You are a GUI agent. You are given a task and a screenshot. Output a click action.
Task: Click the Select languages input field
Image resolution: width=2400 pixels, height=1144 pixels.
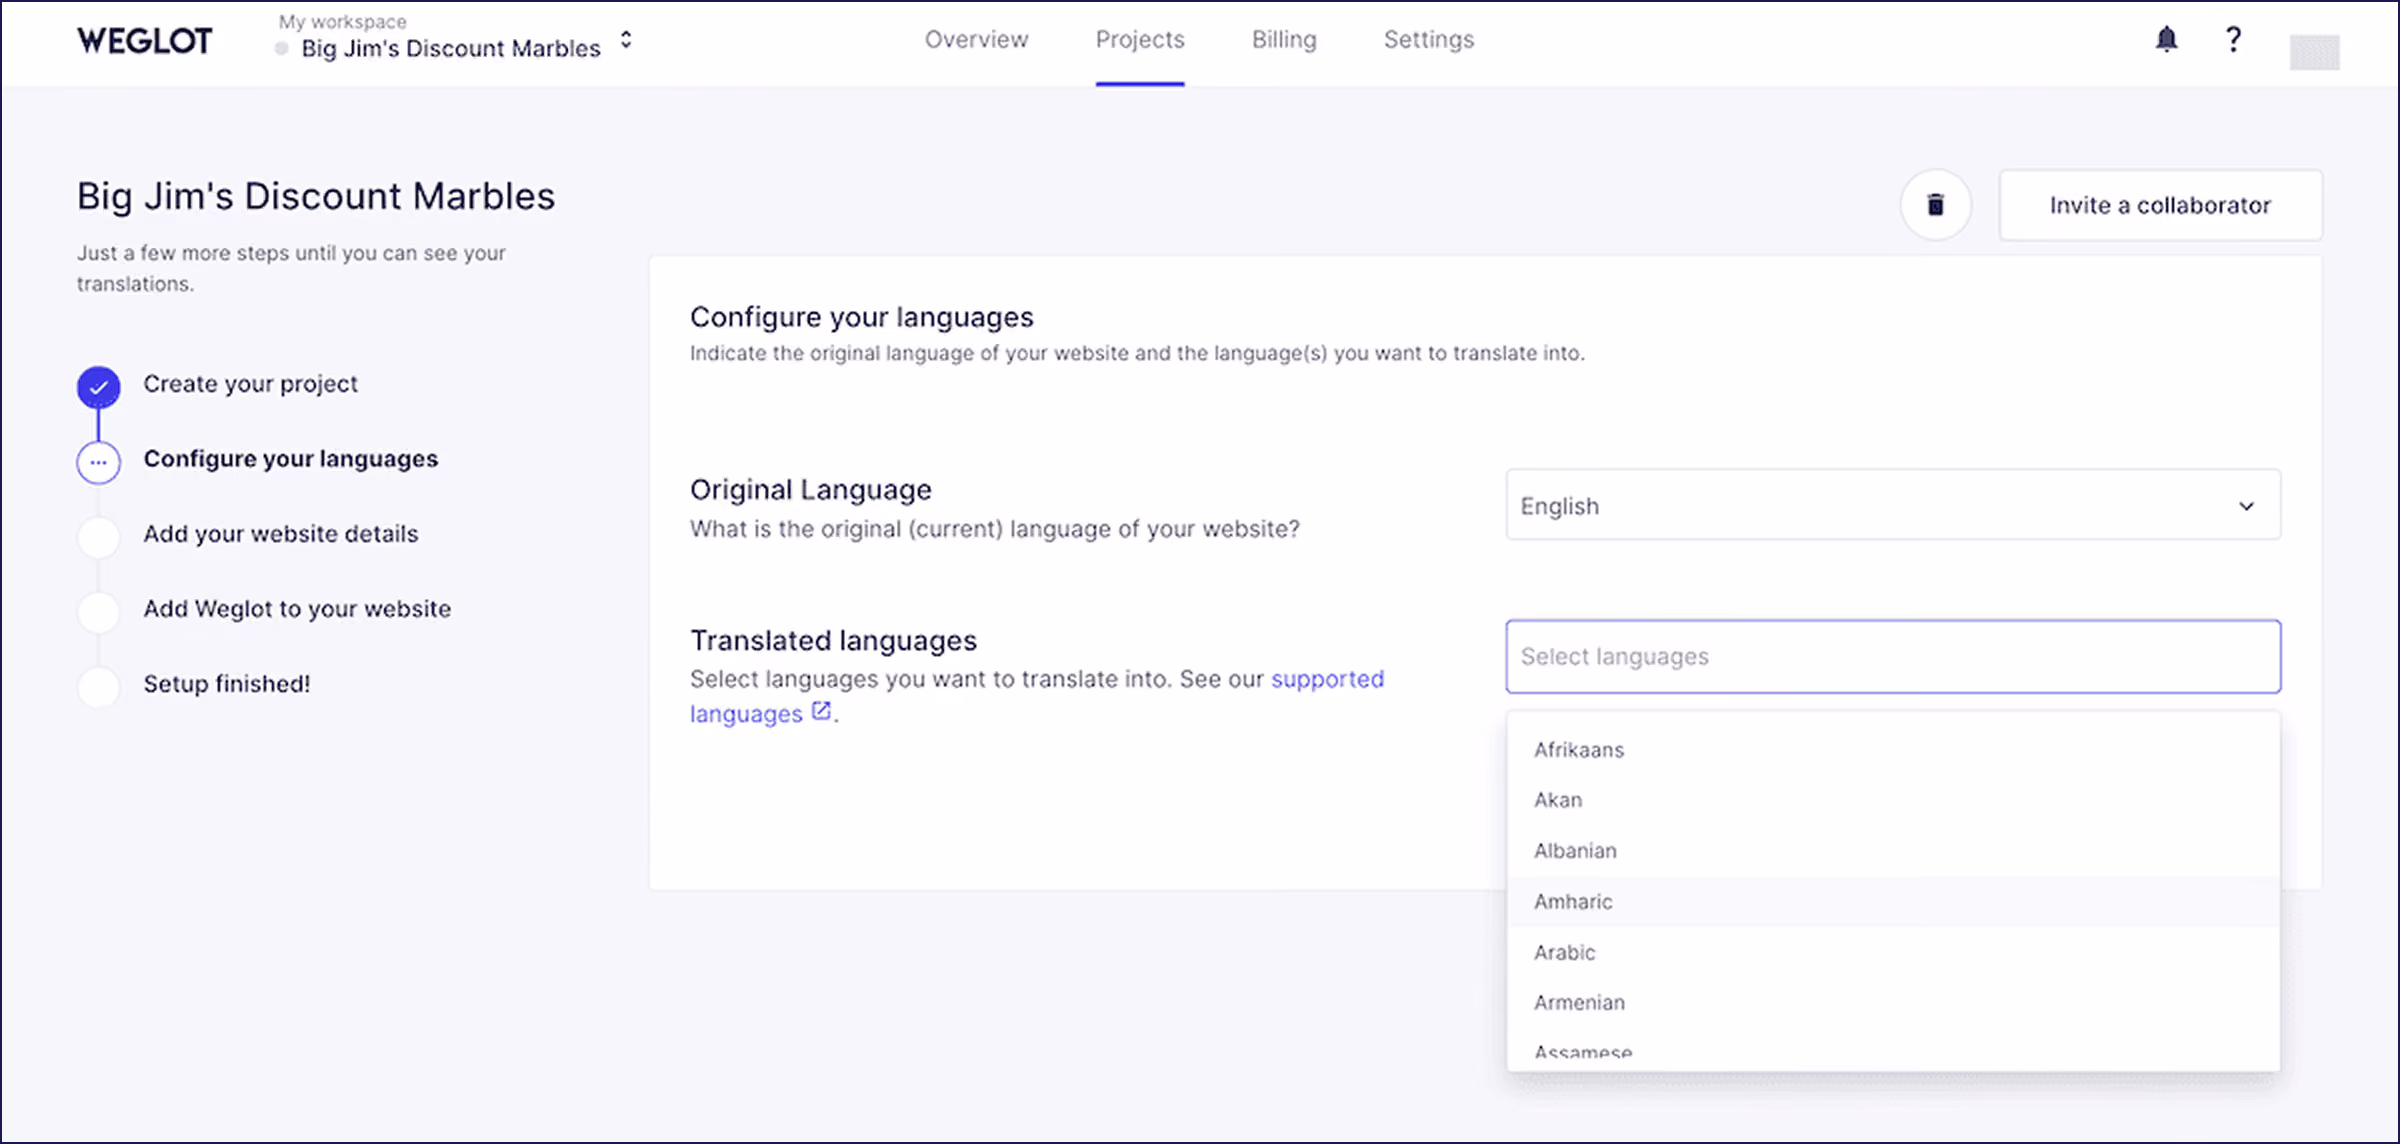pyautogui.click(x=1893, y=656)
